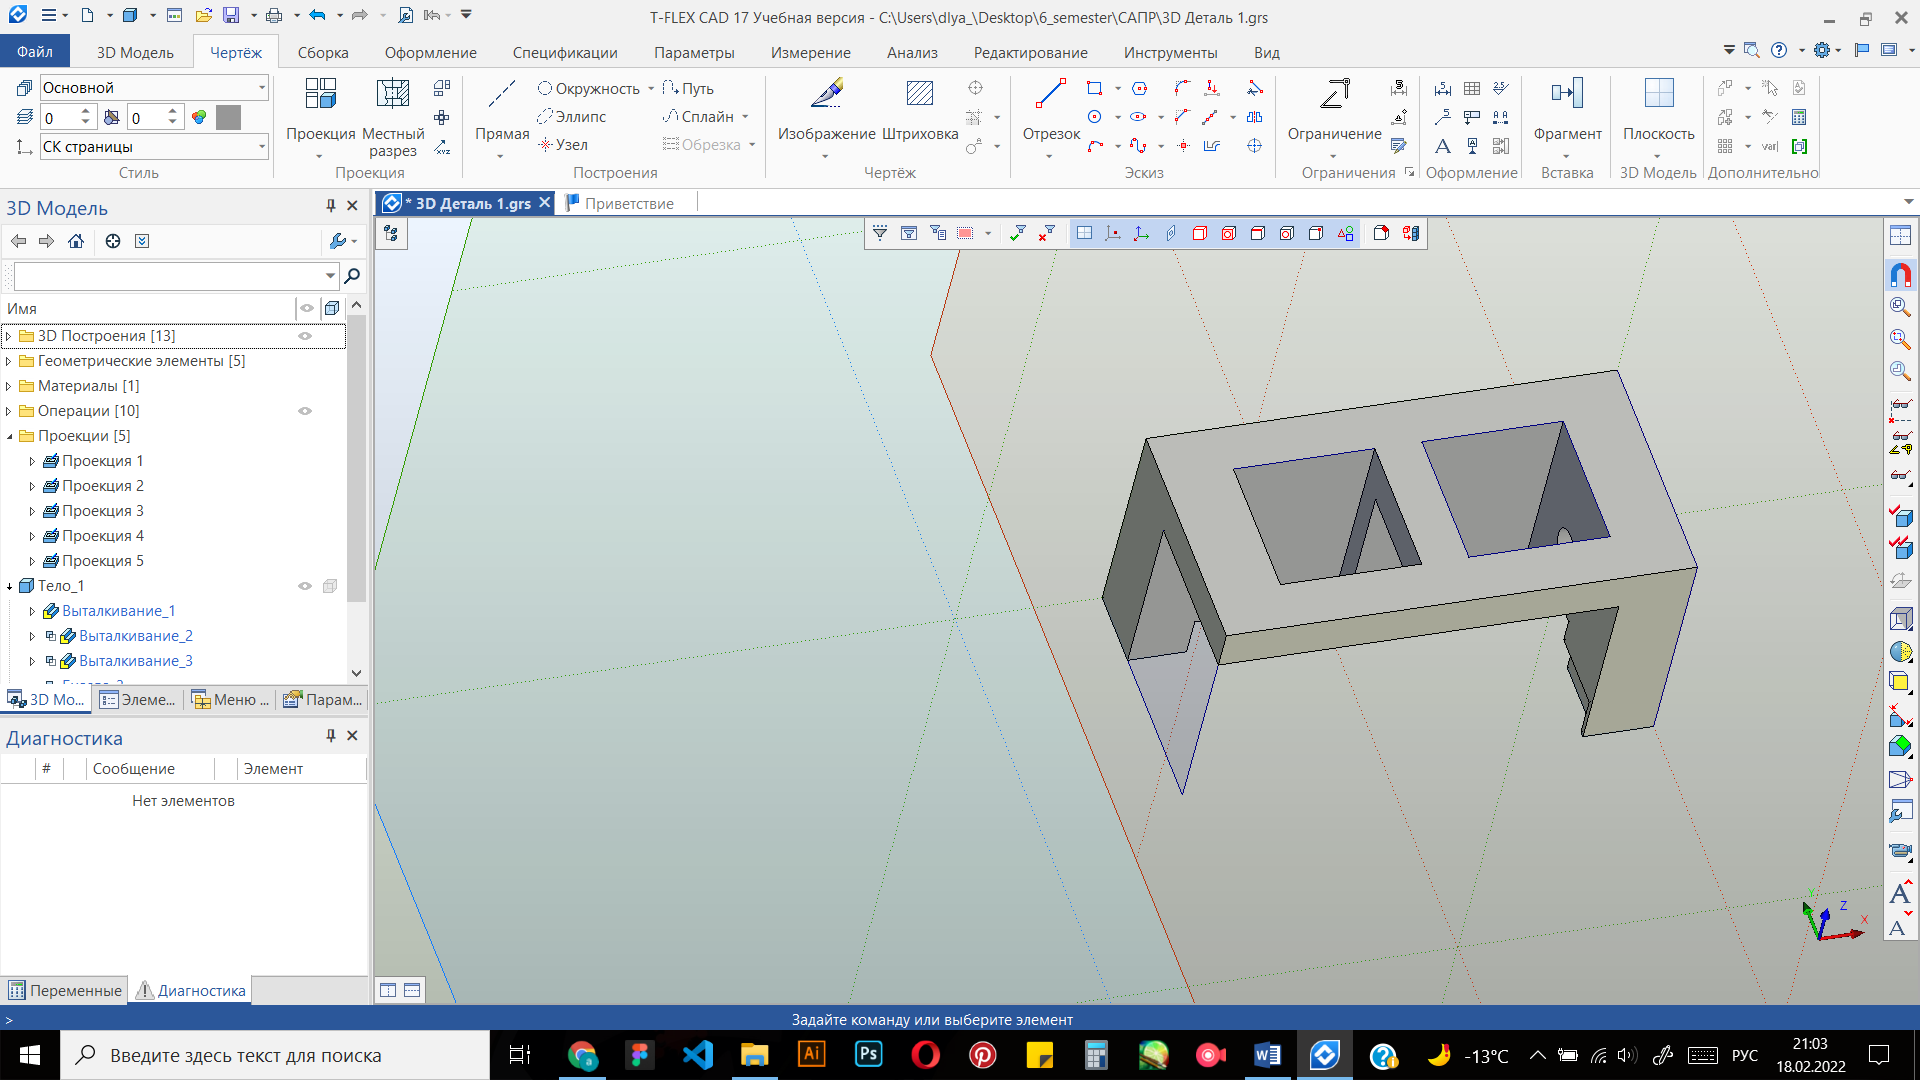This screenshot has width=1920, height=1080.
Task: Increase the level stepper value
Action: point(85,112)
